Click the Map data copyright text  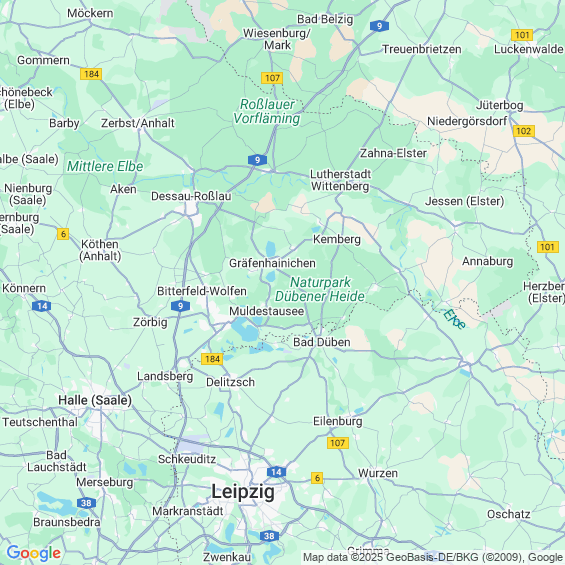click(433, 557)
